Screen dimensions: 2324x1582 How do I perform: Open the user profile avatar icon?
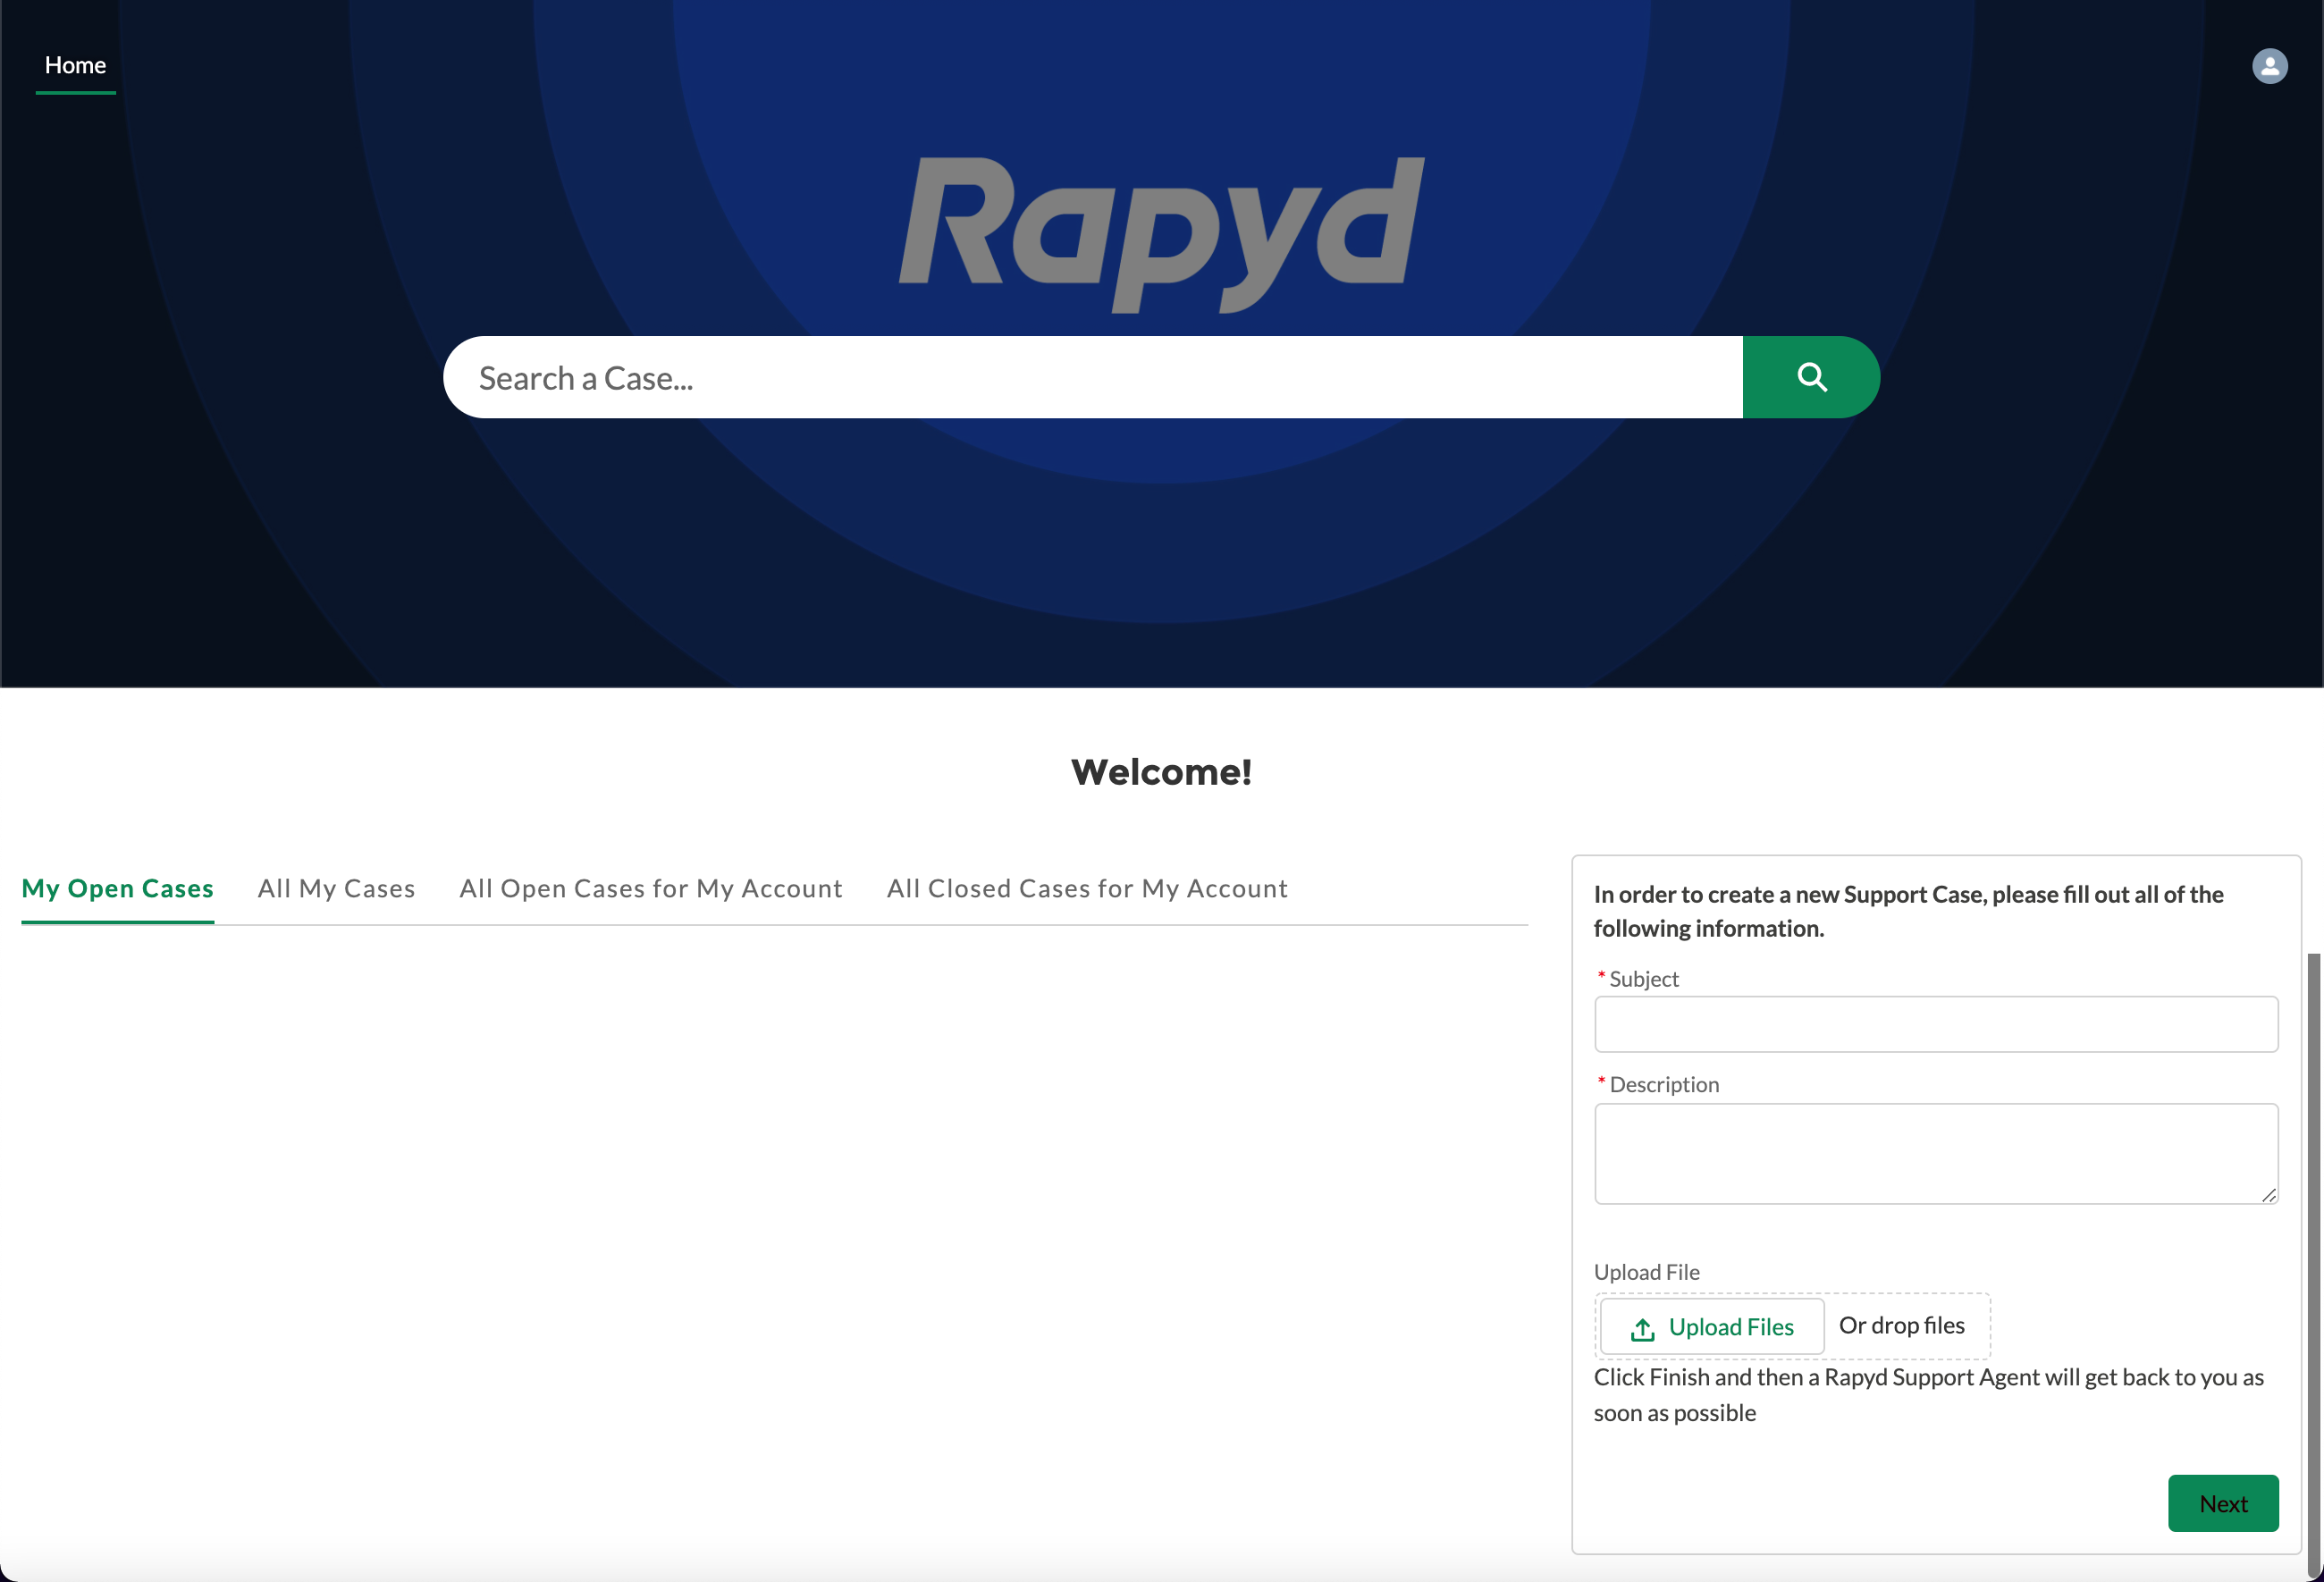(x=2269, y=66)
